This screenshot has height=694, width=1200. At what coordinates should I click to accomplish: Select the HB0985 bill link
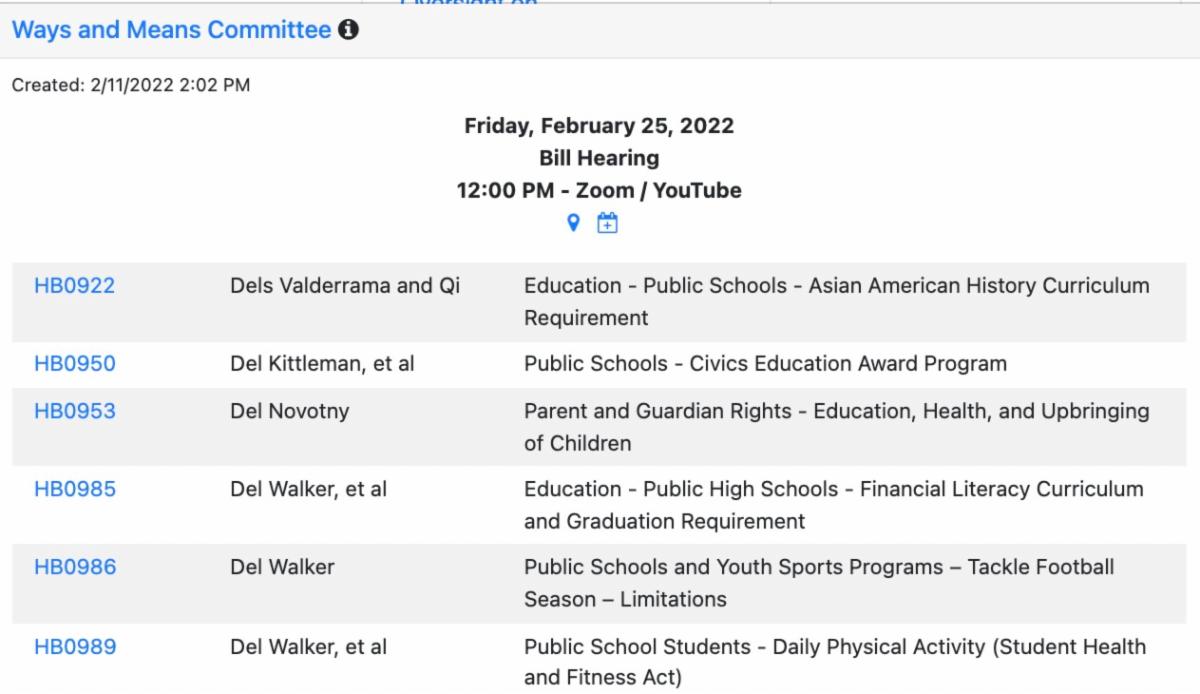(x=75, y=489)
